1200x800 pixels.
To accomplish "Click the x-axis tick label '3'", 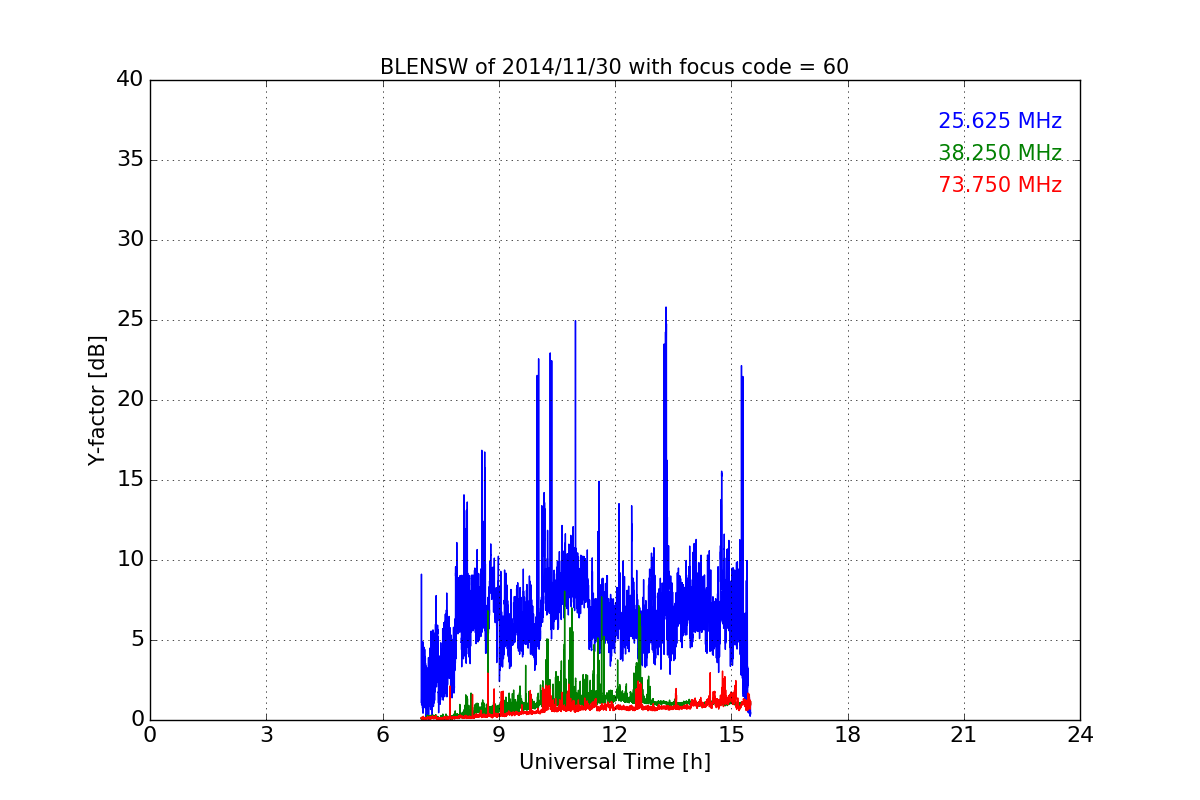I will 266,735.
